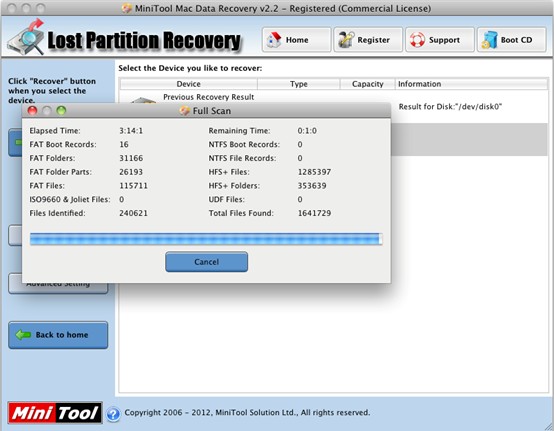Click FAT Folder Parts value 26193
Screen dimensions: 554x431
tap(131, 172)
